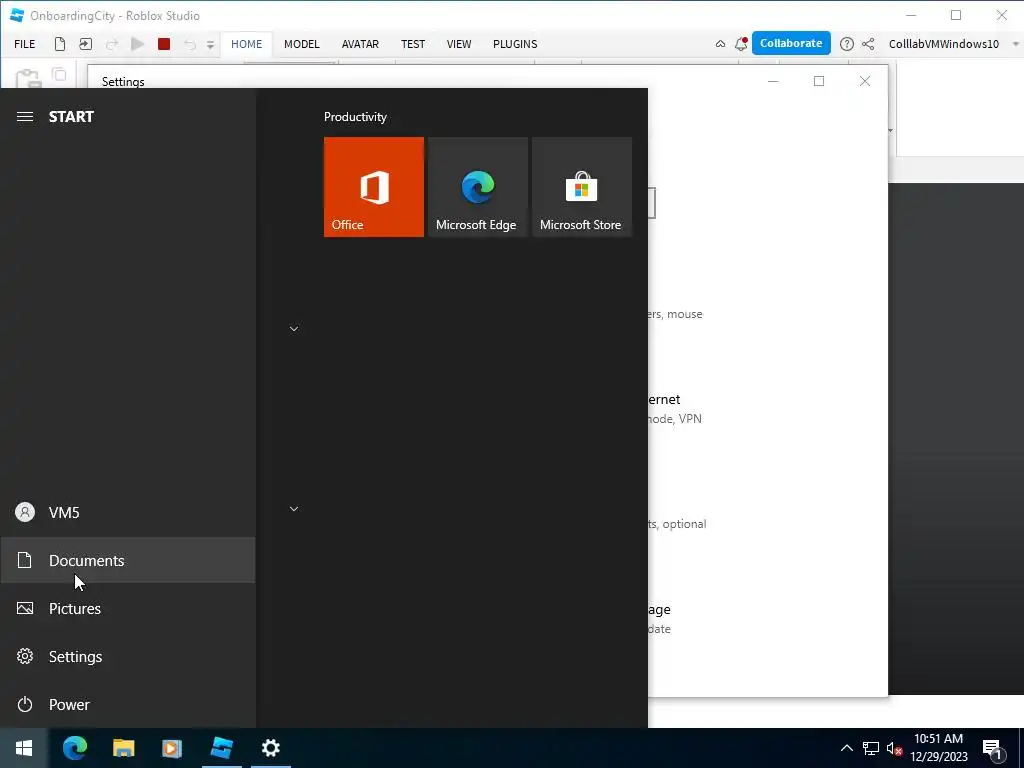1024x768 pixels.
Task: Open the media player taskbar icon
Action: coord(172,748)
